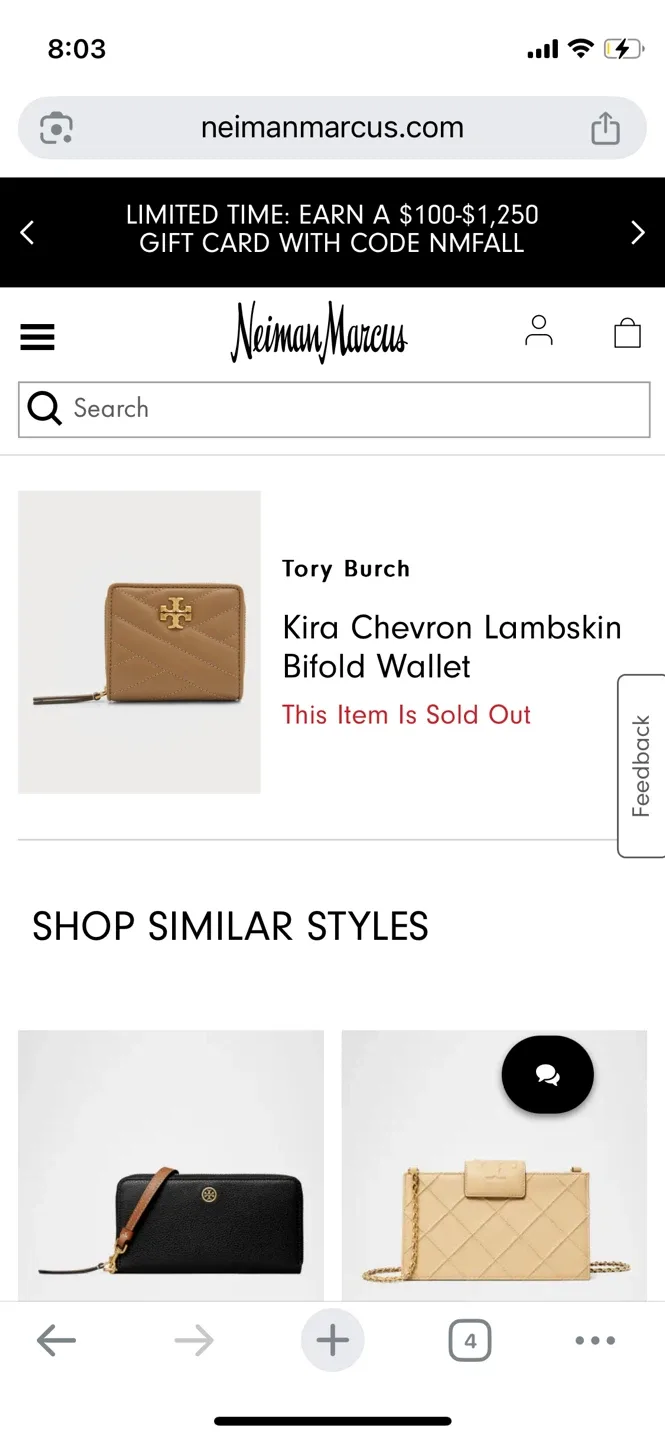The width and height of the screenshot is (665, 1440).
Task: View the tan wallet product thumbnail
Action: point(139,641)
